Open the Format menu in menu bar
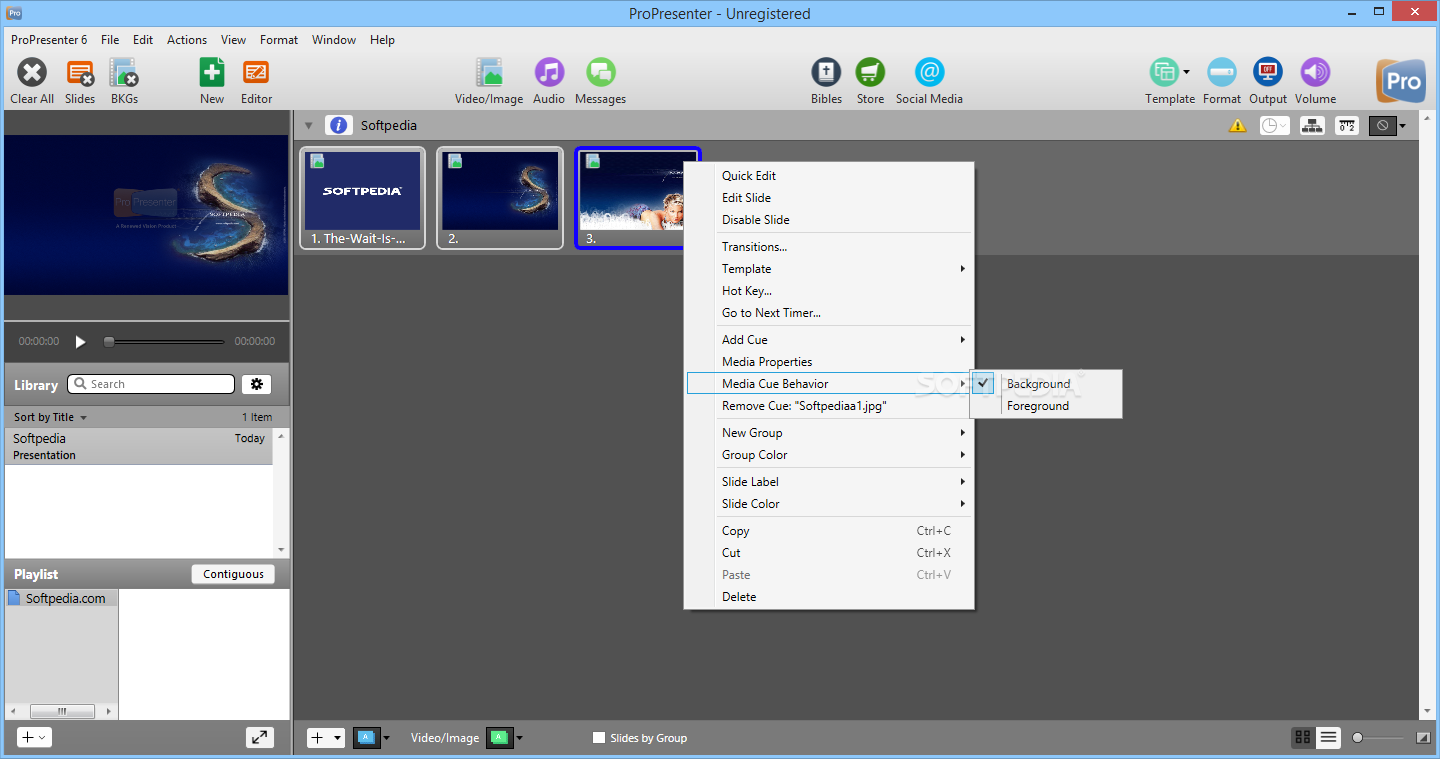The width and height of the screenshot is (1440, 759). tap(279, 40)
